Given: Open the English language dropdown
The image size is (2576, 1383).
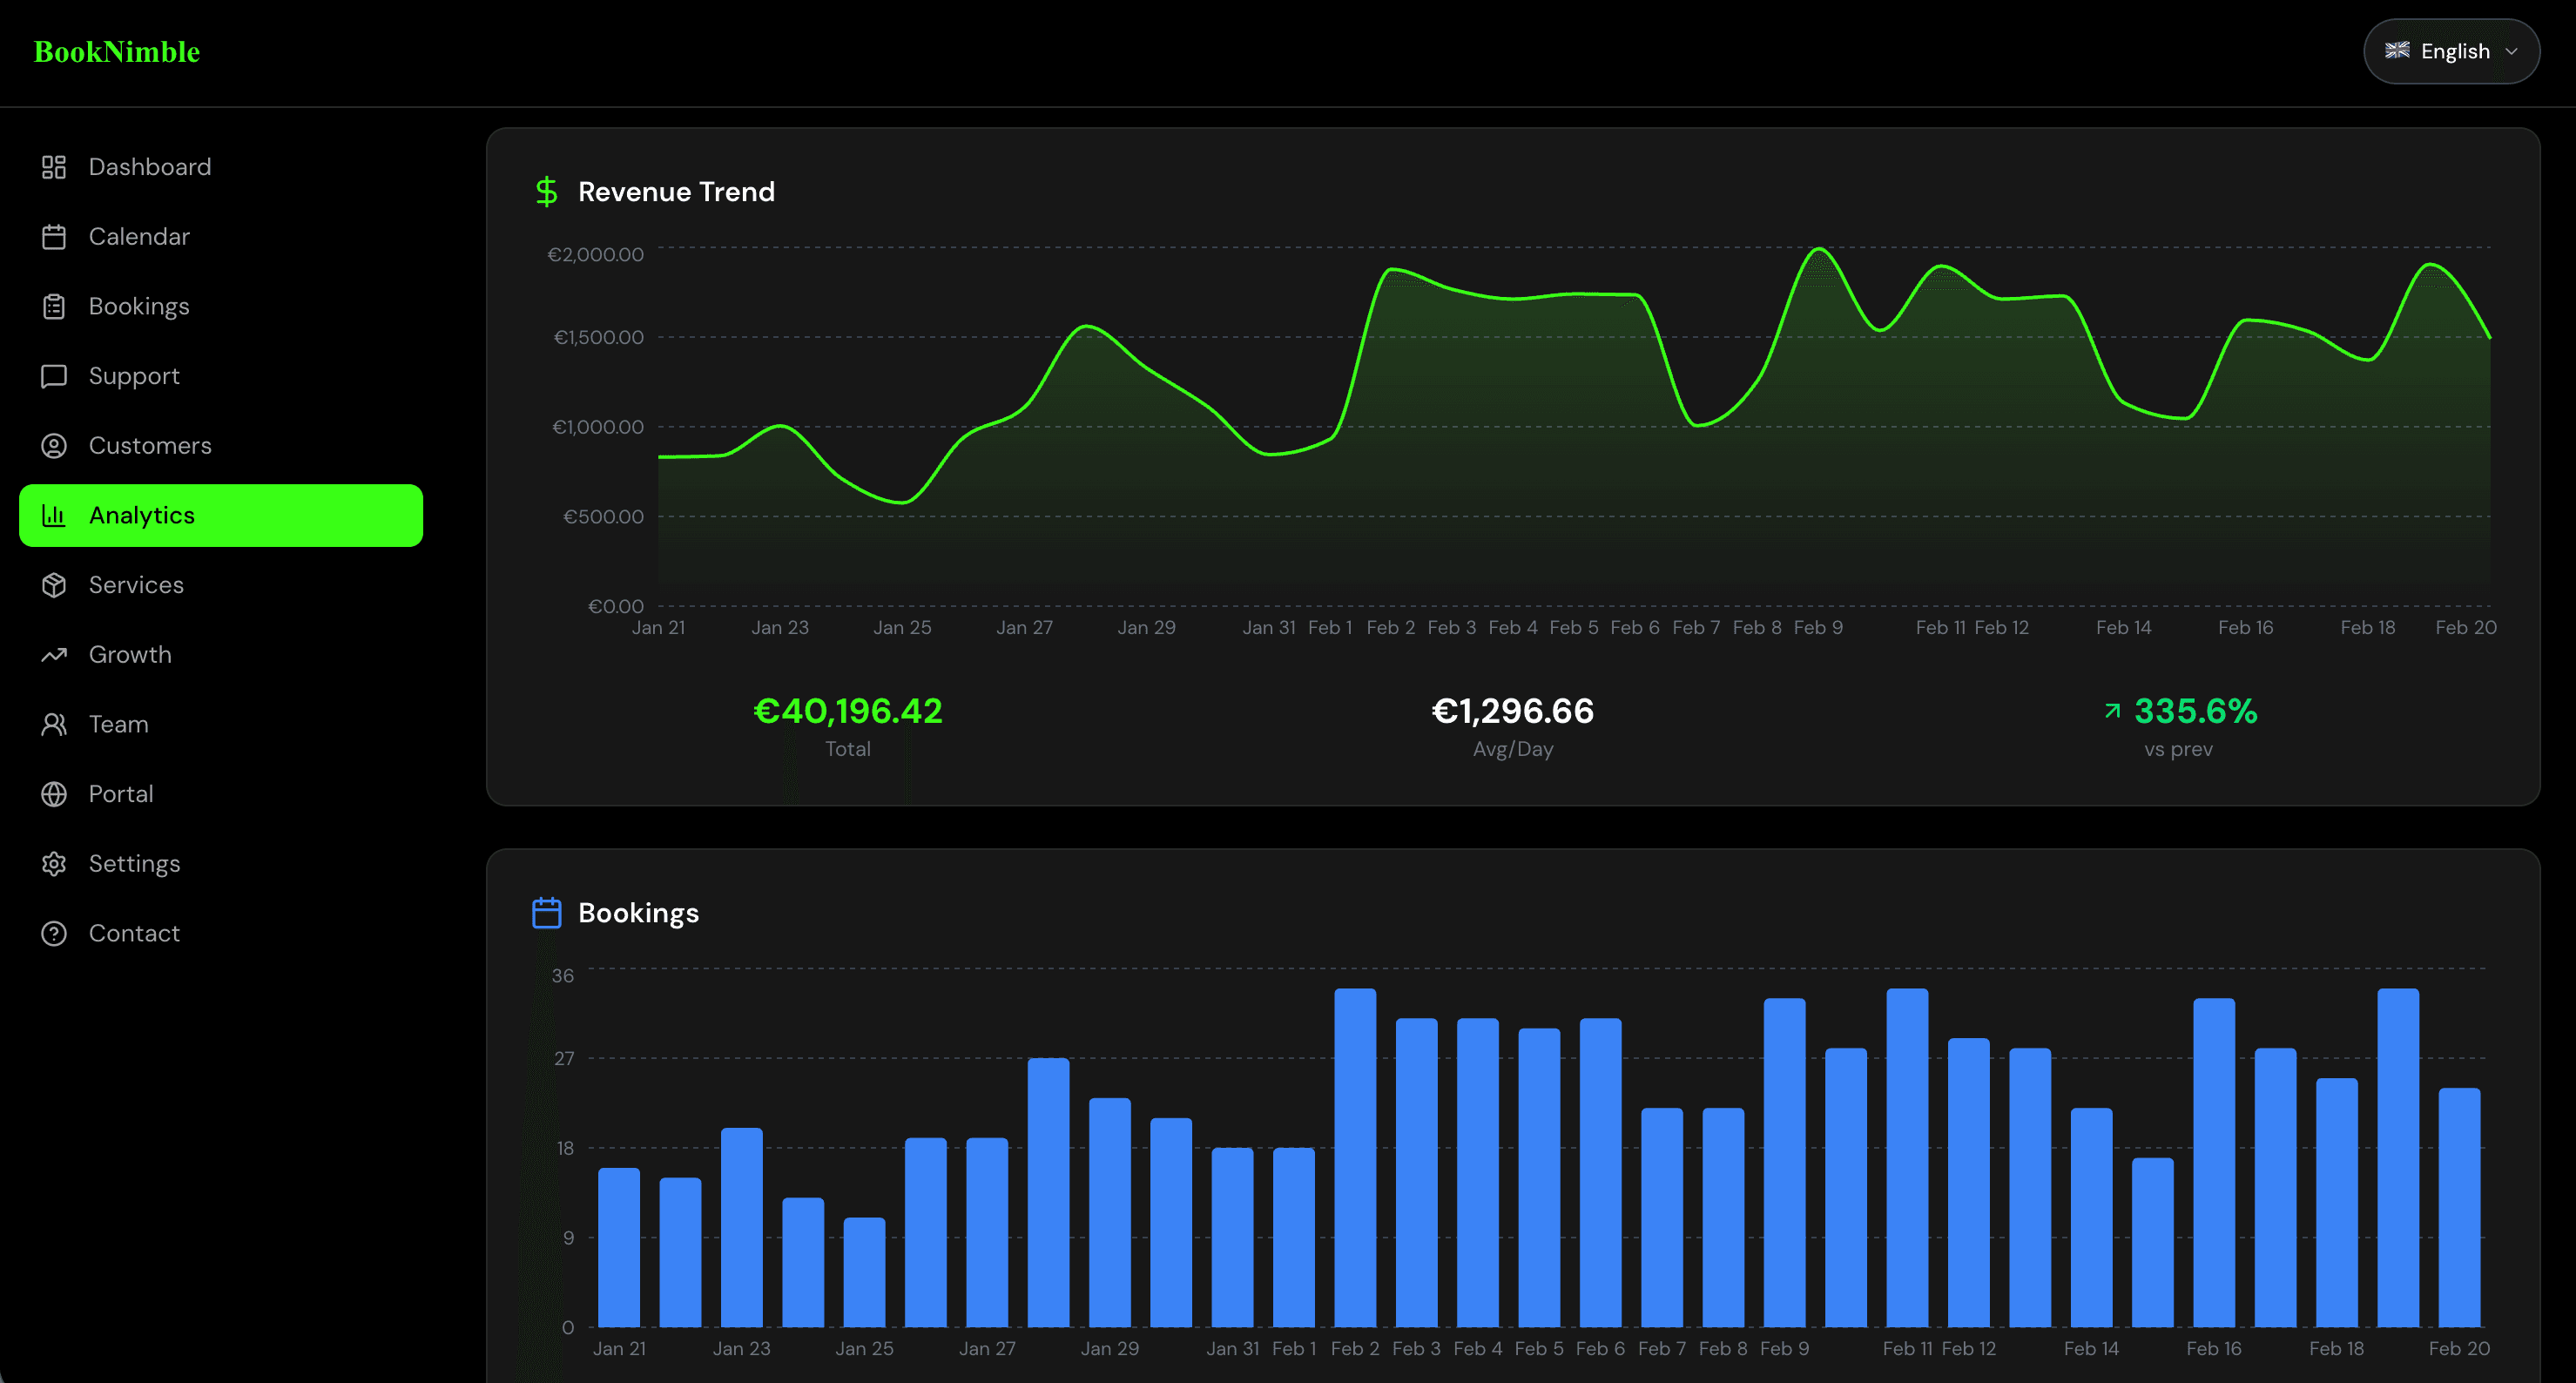Looking at the screenshot, I should click(2451, 51).
